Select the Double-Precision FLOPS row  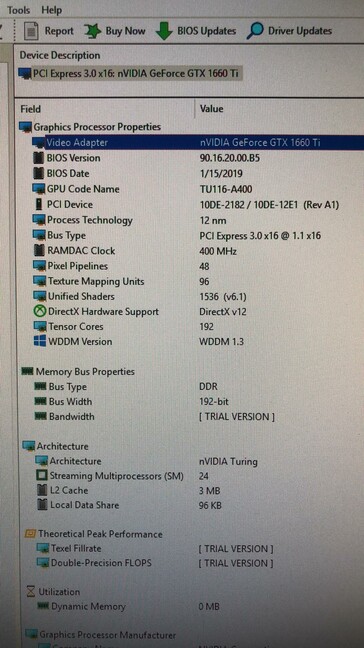point(155,563)
